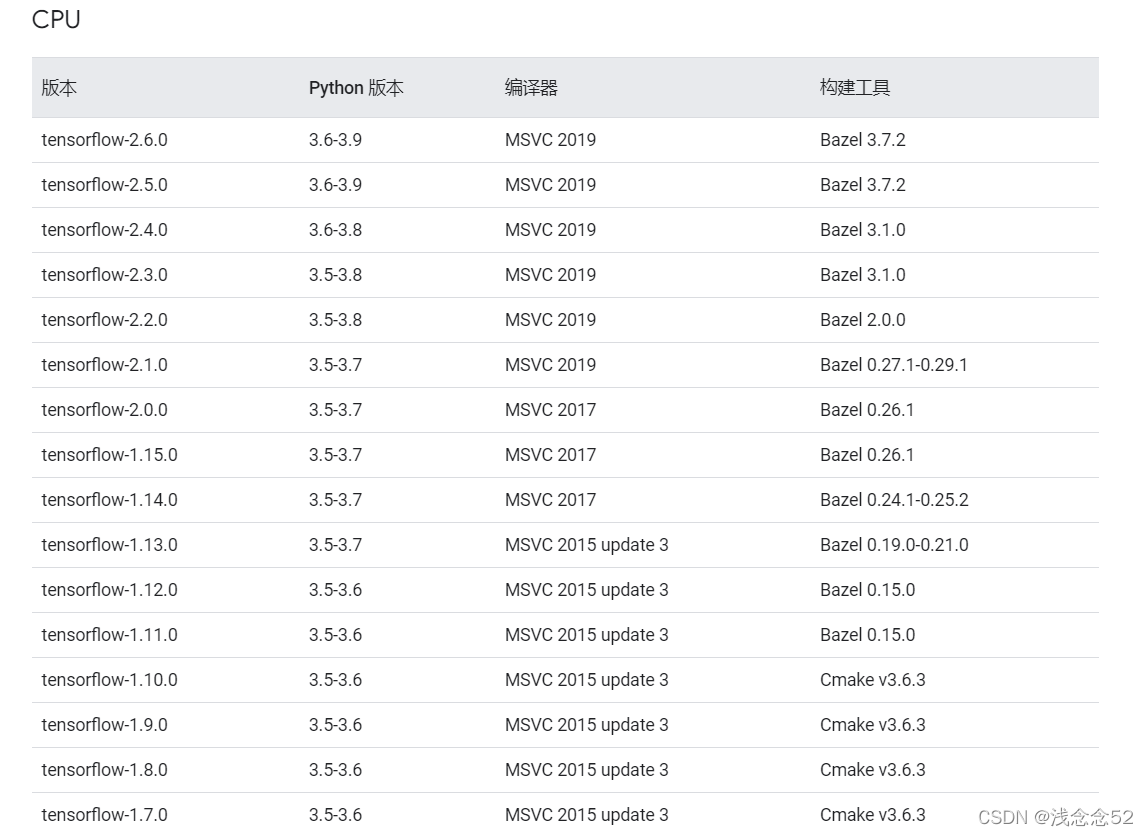This screenshot has height=836, width=1148.
Task: Click Bazel 0.15.0 in tensorflow-1.11.0 row
Action: point(868,635)
